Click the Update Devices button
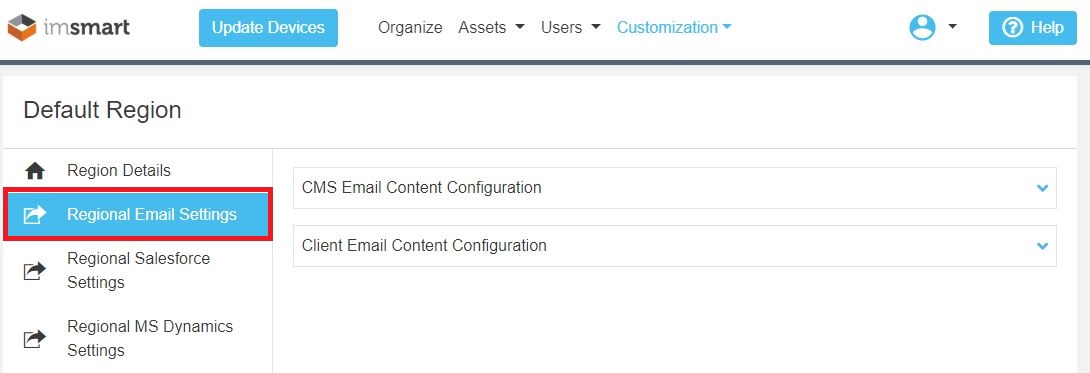This screenshot has width=1090, height=373. tap(268, 28)
